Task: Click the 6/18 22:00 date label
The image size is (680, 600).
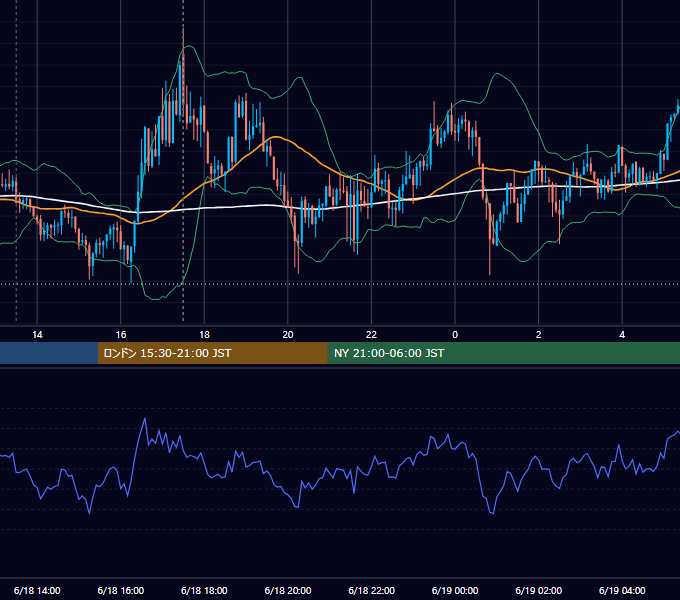Action: coord(372,590)
